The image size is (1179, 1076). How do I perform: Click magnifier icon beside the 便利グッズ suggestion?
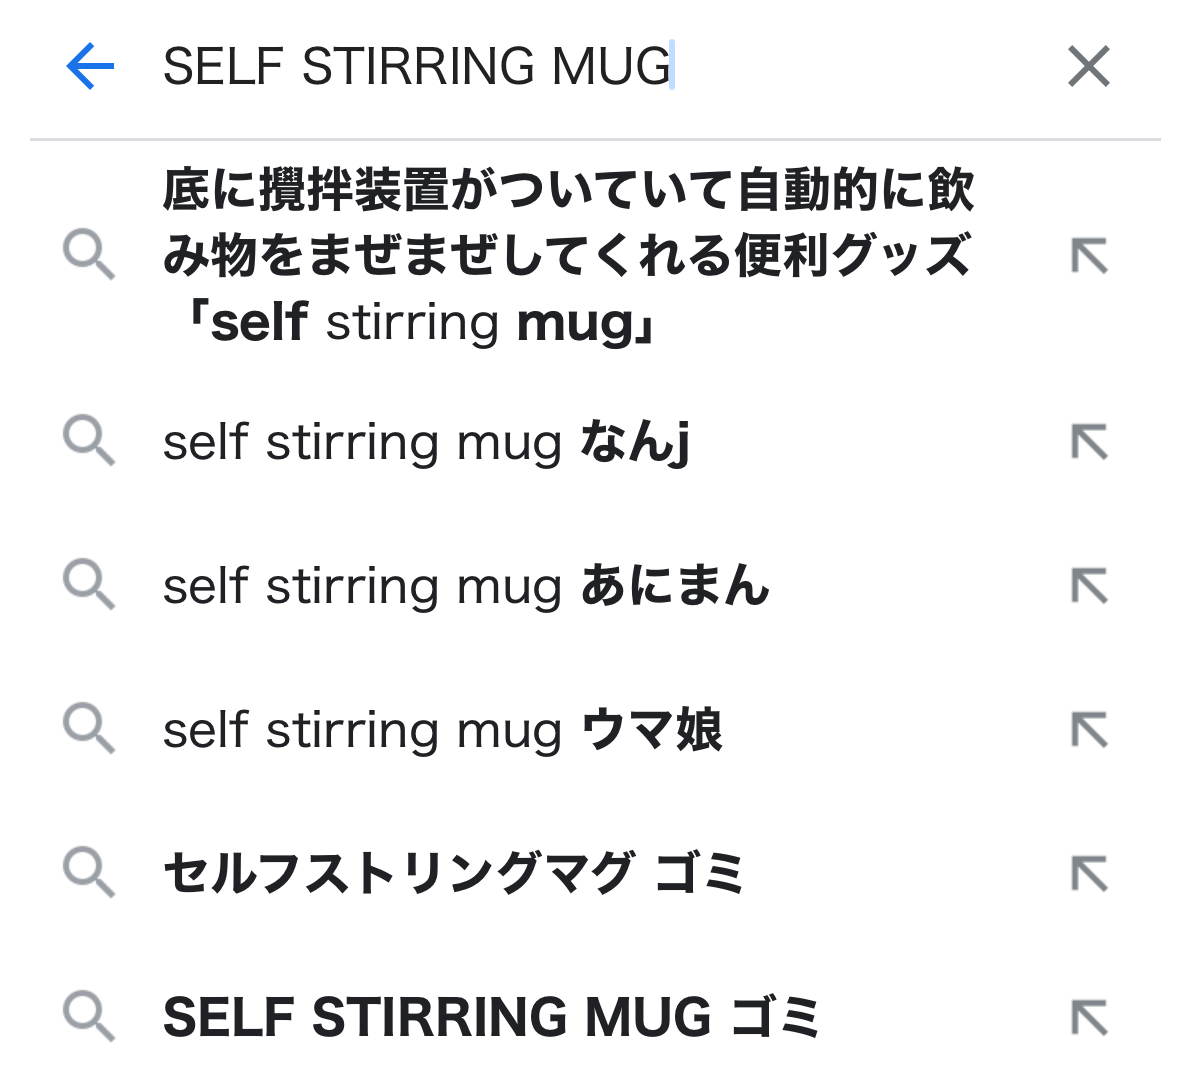(89, 256)
